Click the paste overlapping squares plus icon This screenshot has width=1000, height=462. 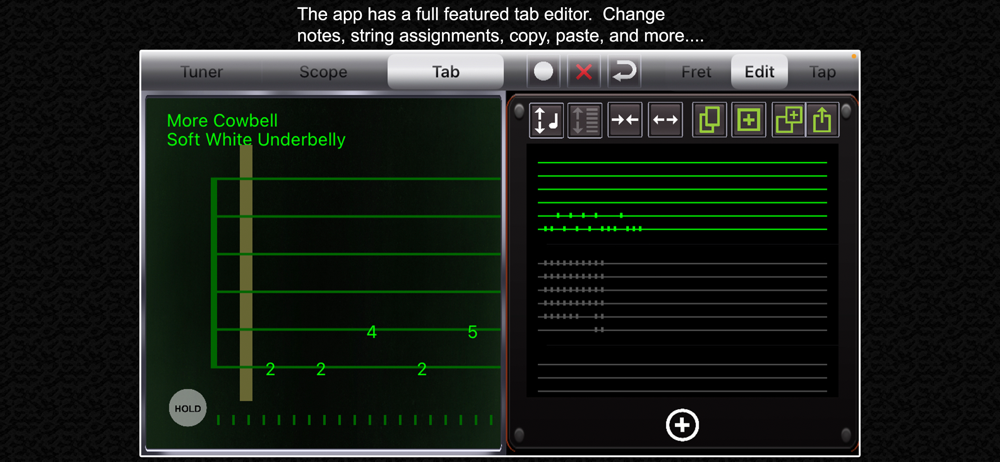coord(788,120)
